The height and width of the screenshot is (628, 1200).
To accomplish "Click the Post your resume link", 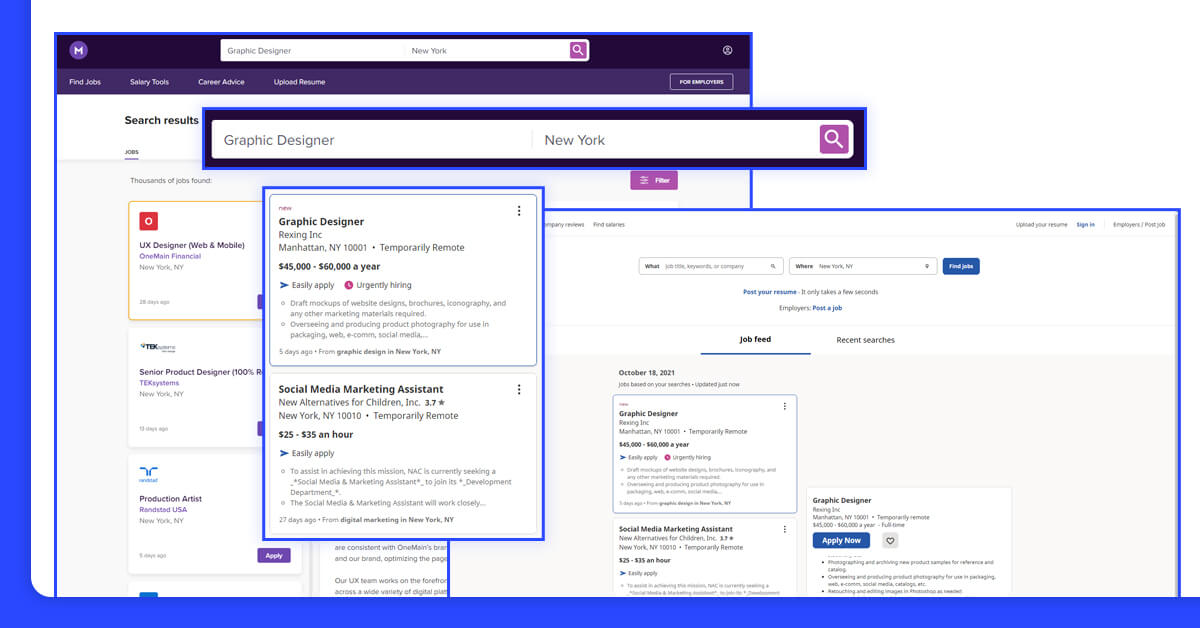I will (x=770, y=292).
